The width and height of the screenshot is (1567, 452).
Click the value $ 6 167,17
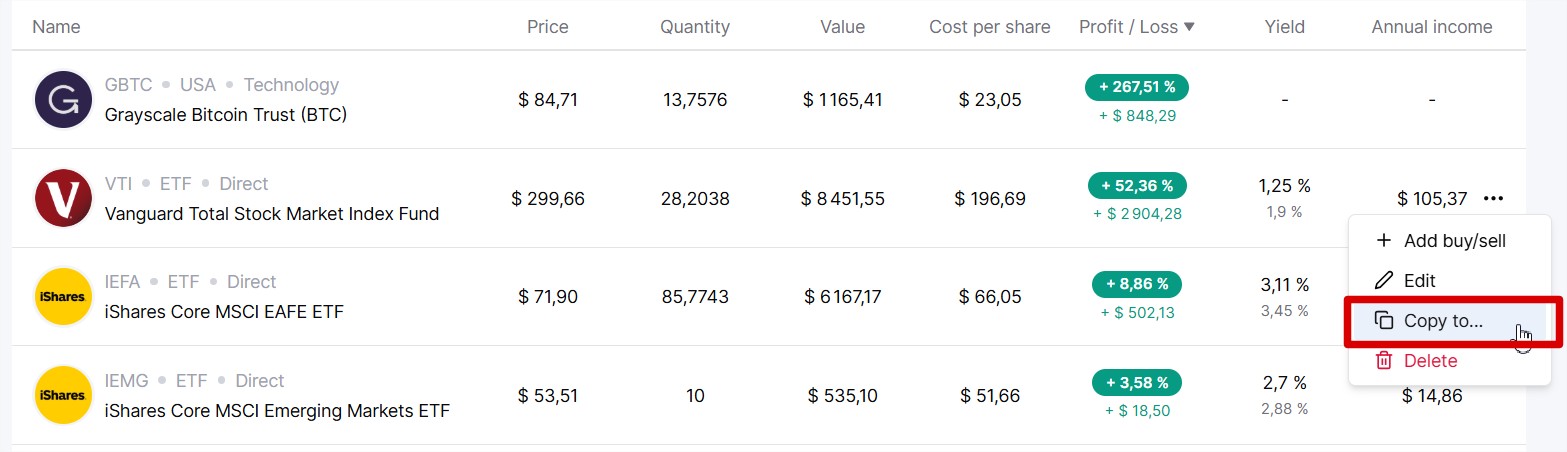(x=842, y=297)
